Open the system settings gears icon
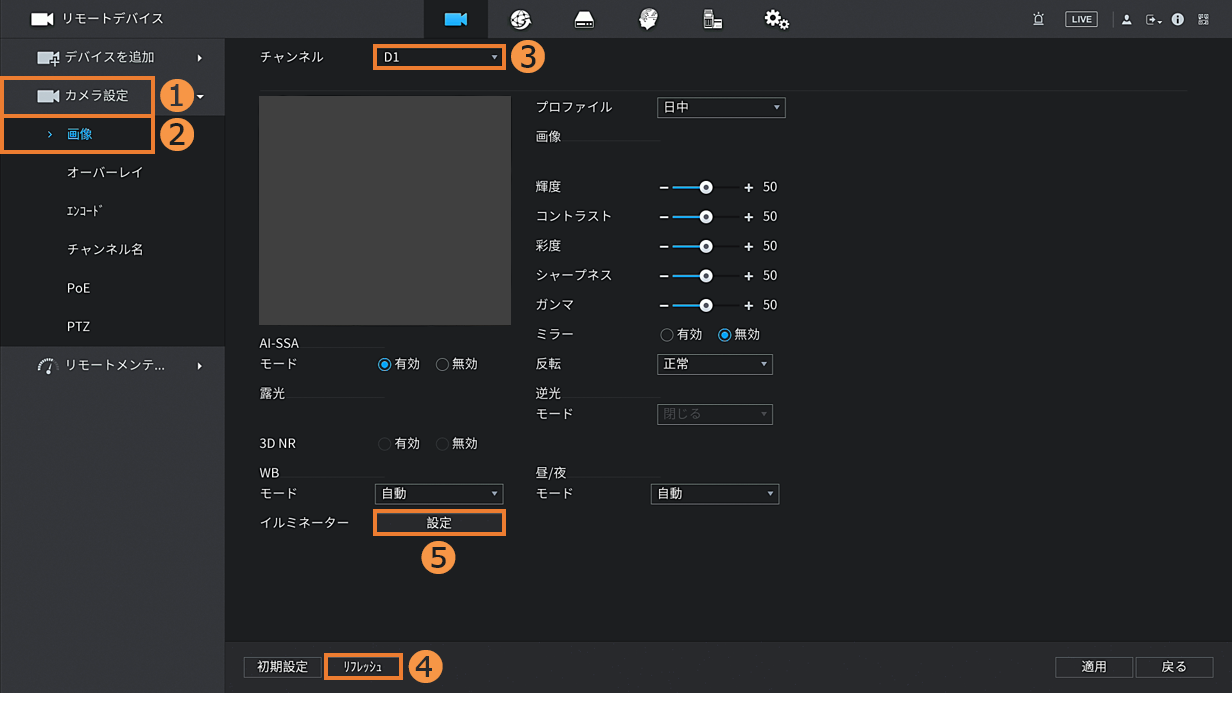 coord(776,19)
